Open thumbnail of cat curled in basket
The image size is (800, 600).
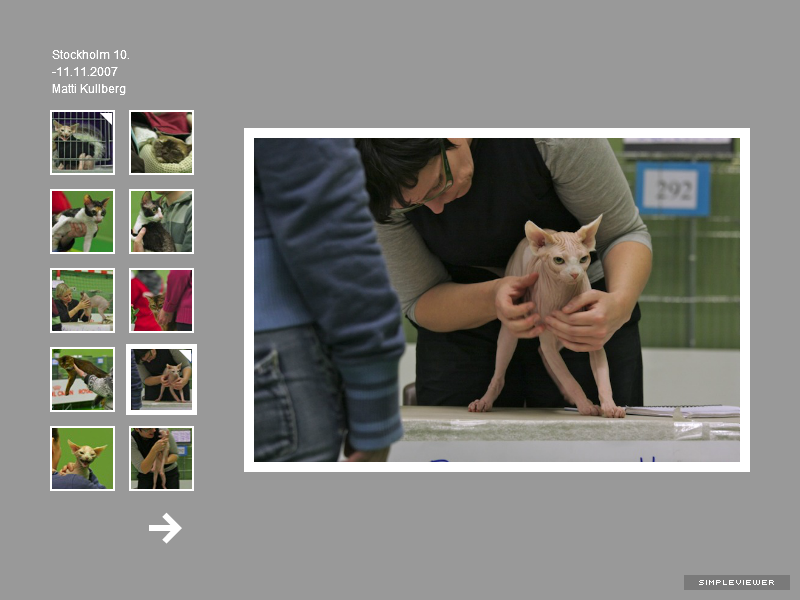coord(161,142)
